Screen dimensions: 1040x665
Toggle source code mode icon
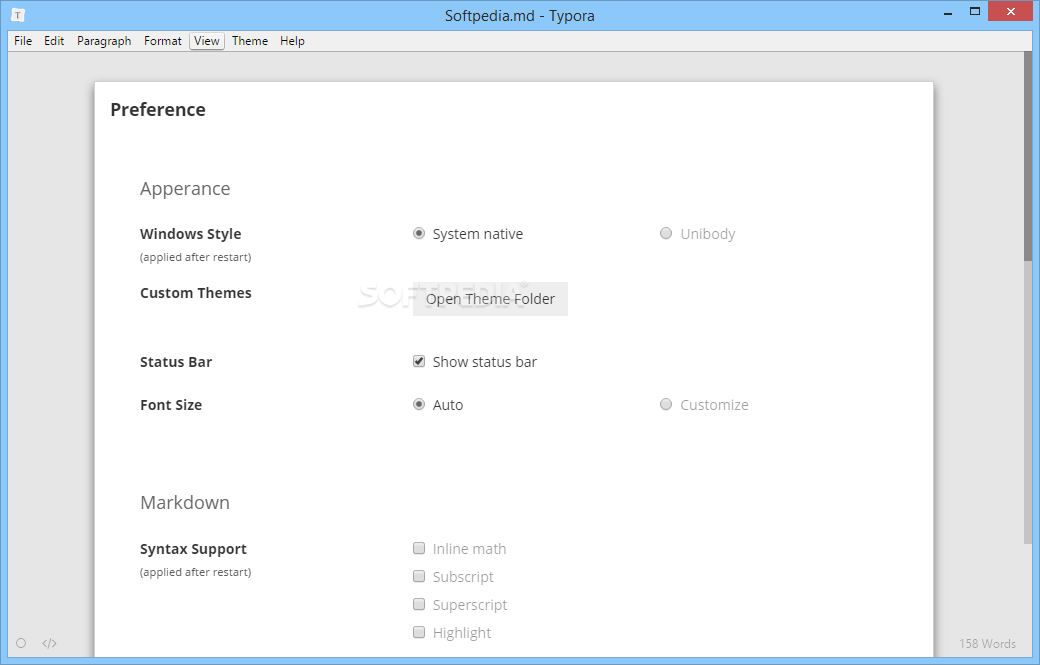(x=50, y=643)
